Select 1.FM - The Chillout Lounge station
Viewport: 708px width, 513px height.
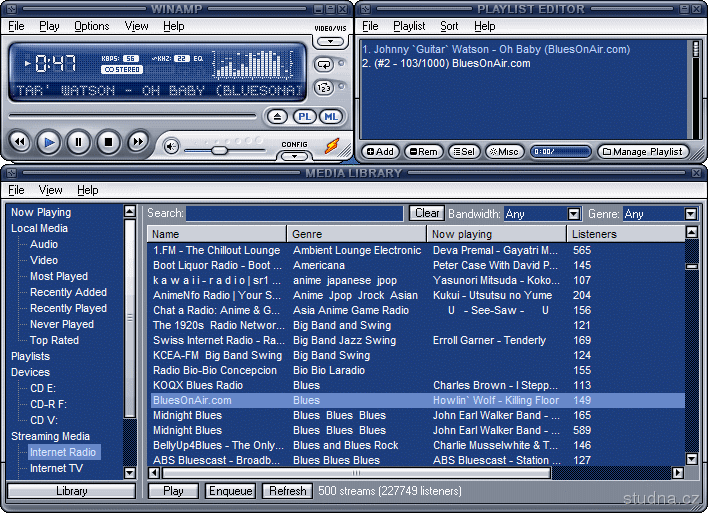(x=418, y=250)
